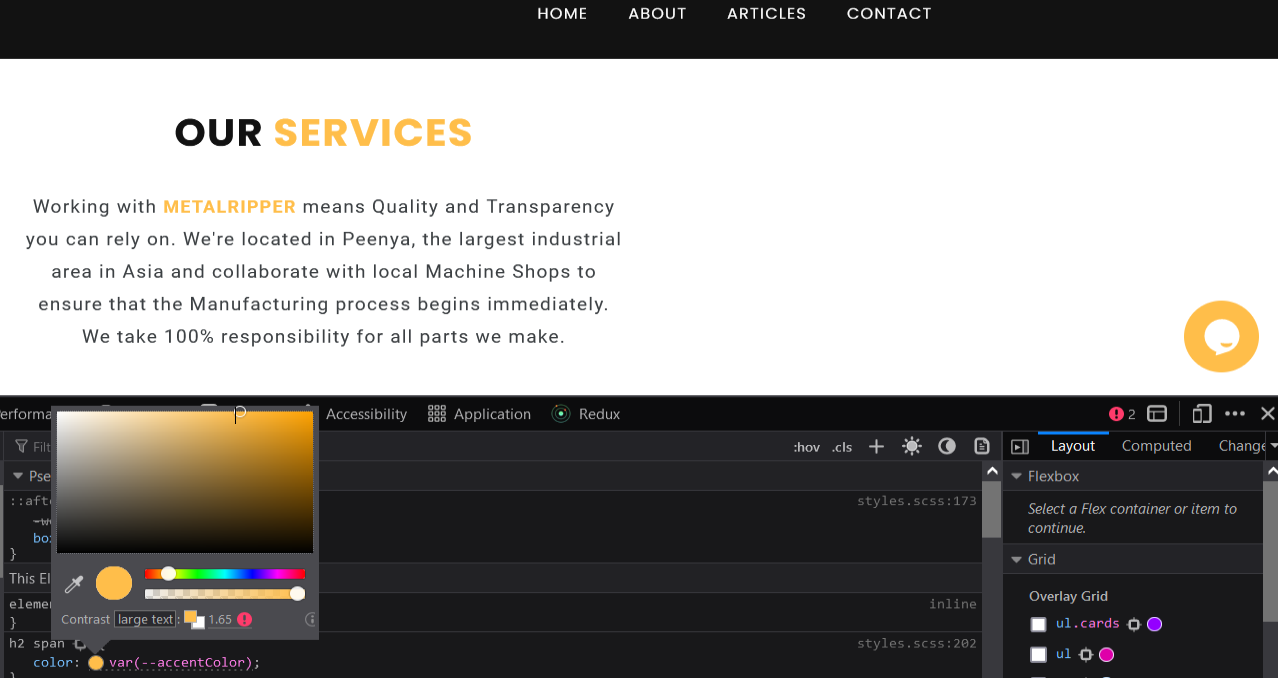Click the contrast warning exclamation icon
The width and height of the screenshot is (1278, 678).
tap(245, 620)
